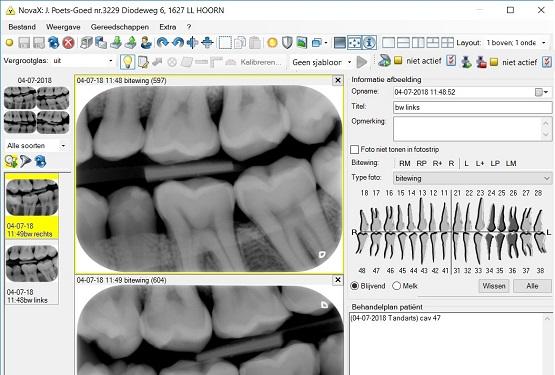Open the Vergrootglas dropdown
This screenshot has height=375, width=555.
click(111, 61)
